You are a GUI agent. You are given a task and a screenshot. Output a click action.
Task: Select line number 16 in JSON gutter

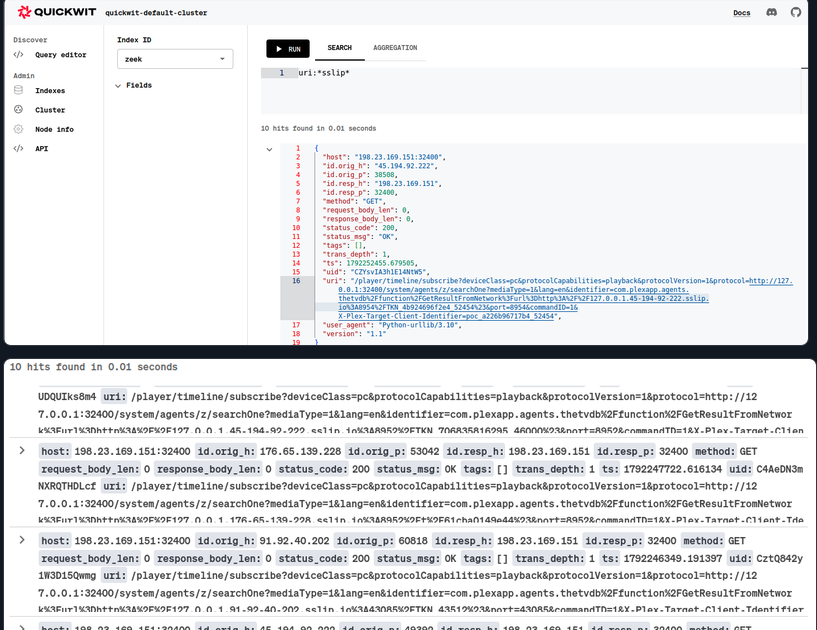(x=296, y=281)
